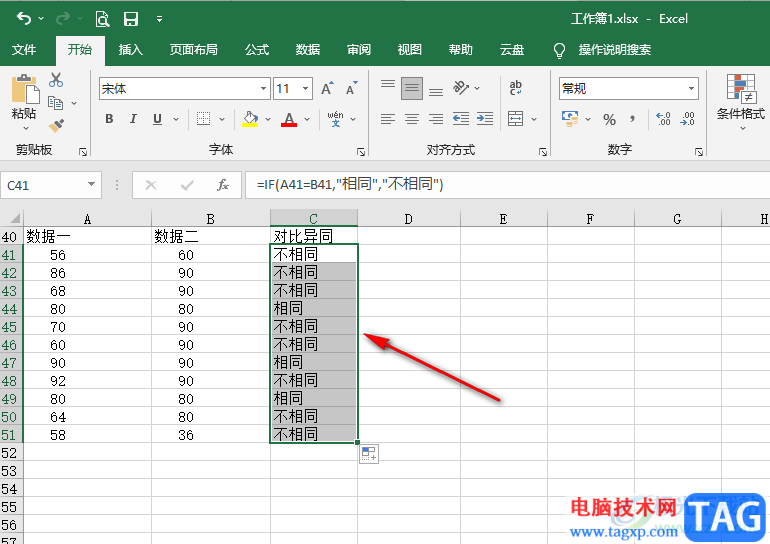Select the column C header
770x544 pixels.
pos(314,218)
